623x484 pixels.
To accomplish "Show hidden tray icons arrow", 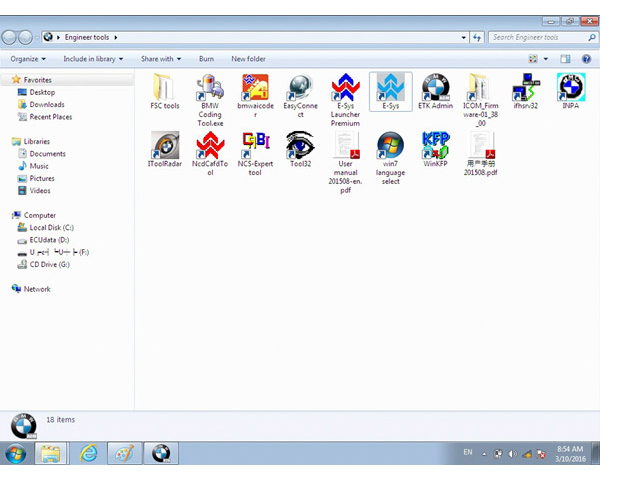I will tap(484, 454).
